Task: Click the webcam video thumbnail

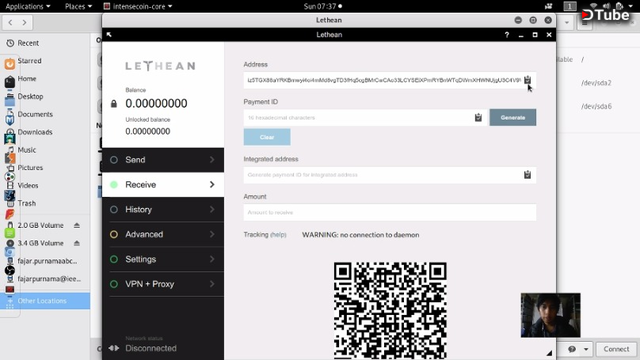Action: (550, 315)
